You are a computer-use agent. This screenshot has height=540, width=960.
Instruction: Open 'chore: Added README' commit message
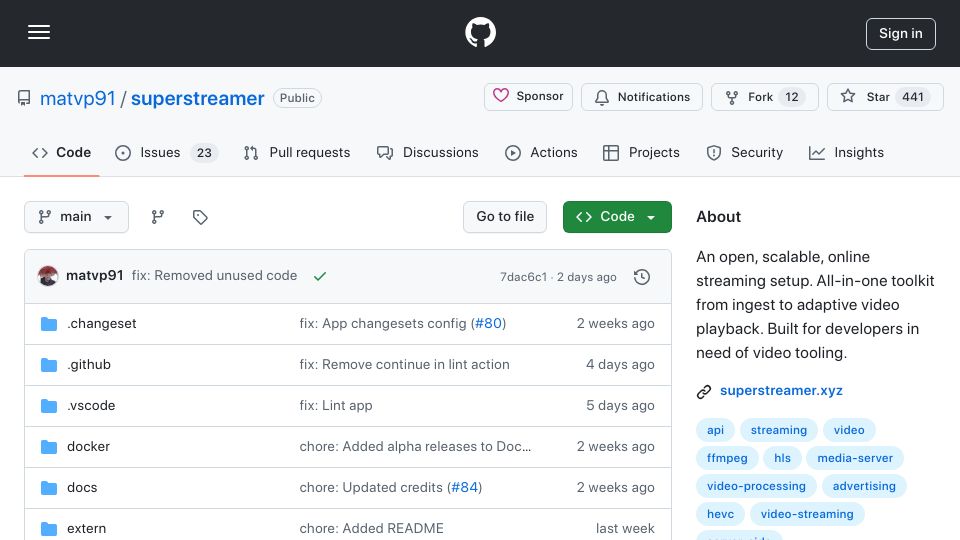371,528
